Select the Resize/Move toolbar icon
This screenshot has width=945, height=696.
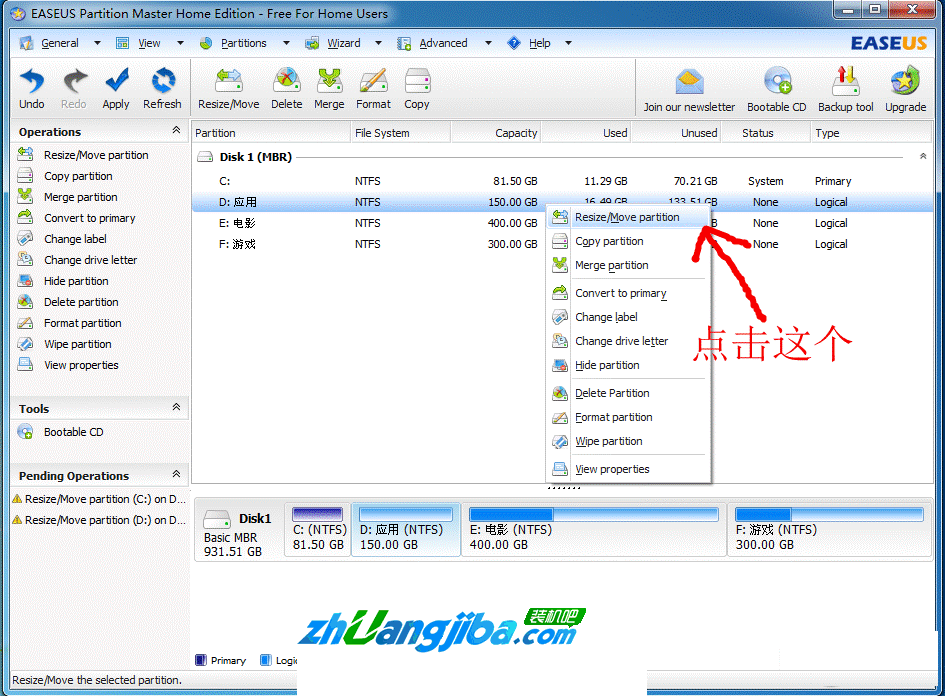(228, 87)
